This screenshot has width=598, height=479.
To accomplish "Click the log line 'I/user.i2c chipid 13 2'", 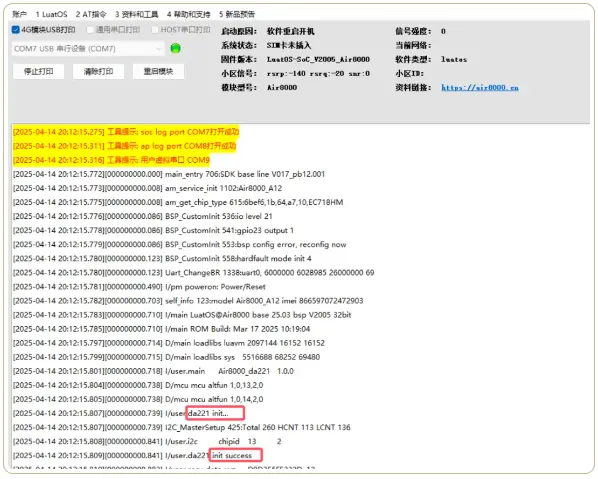I will point(147,442).
